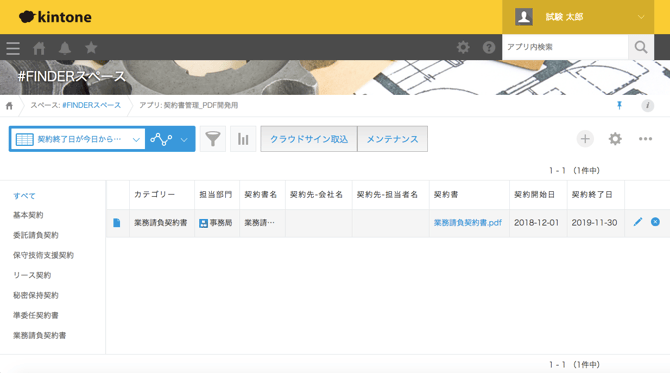Open record details via the document icon
670x373 pixels.
pyautogui.click(x=117, y=223)
